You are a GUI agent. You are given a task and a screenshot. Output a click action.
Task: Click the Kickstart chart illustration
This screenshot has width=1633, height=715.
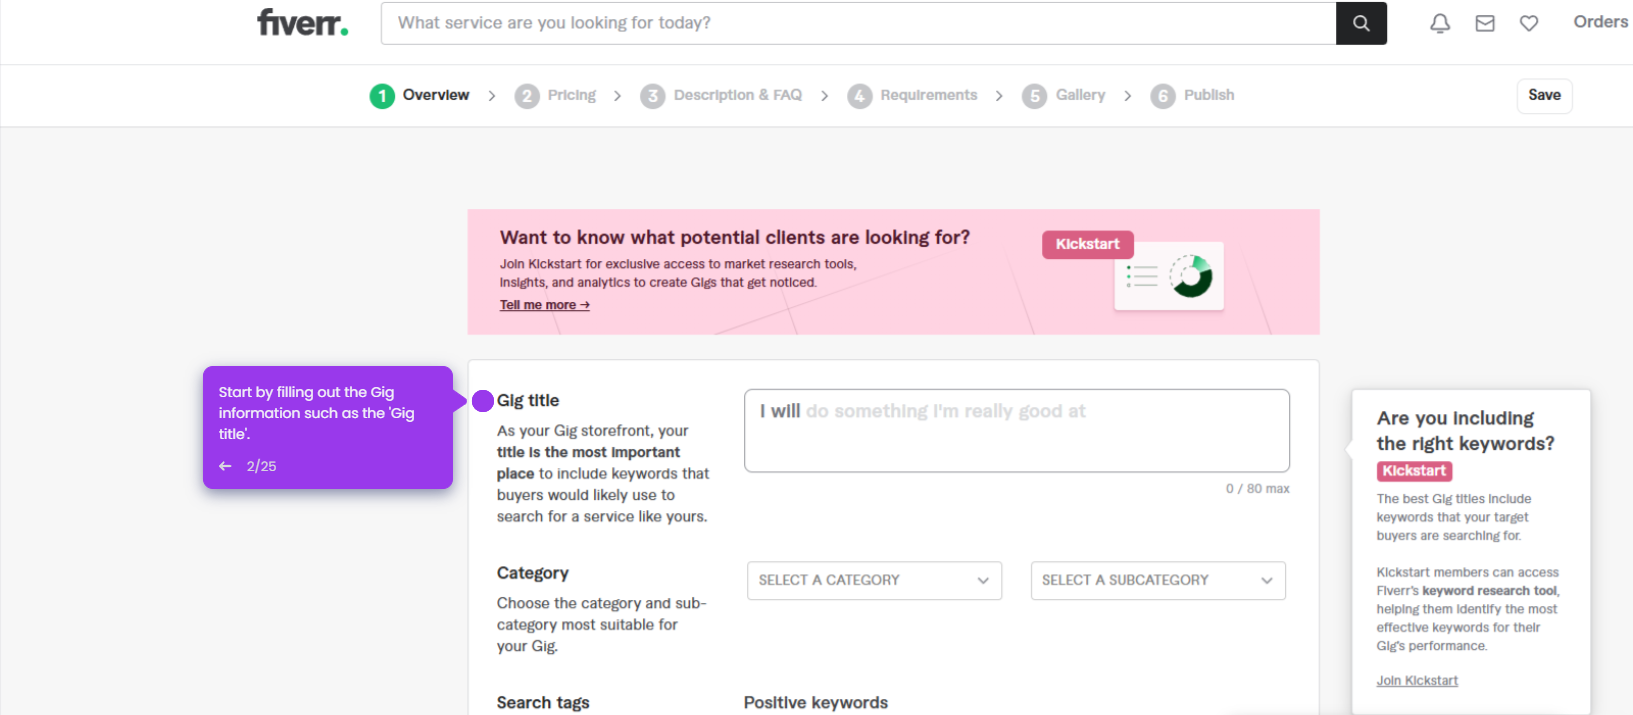click(x=1169, y=276)
